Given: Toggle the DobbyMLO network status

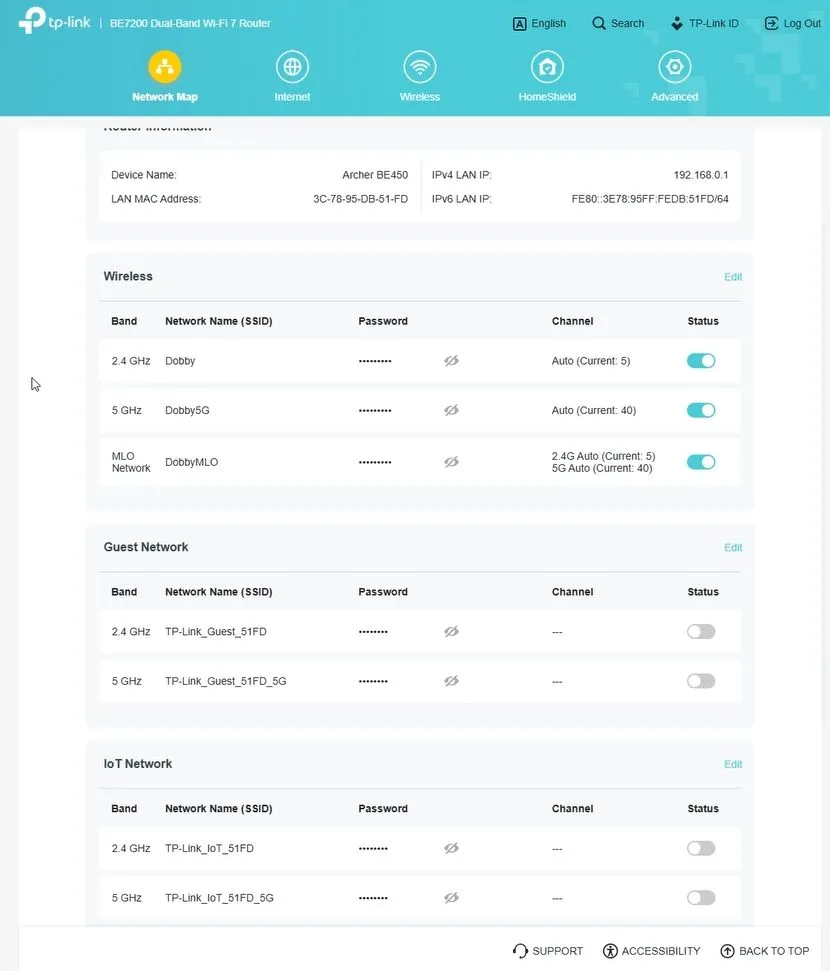Looking at the screenshot, I should tap(701, 462).
